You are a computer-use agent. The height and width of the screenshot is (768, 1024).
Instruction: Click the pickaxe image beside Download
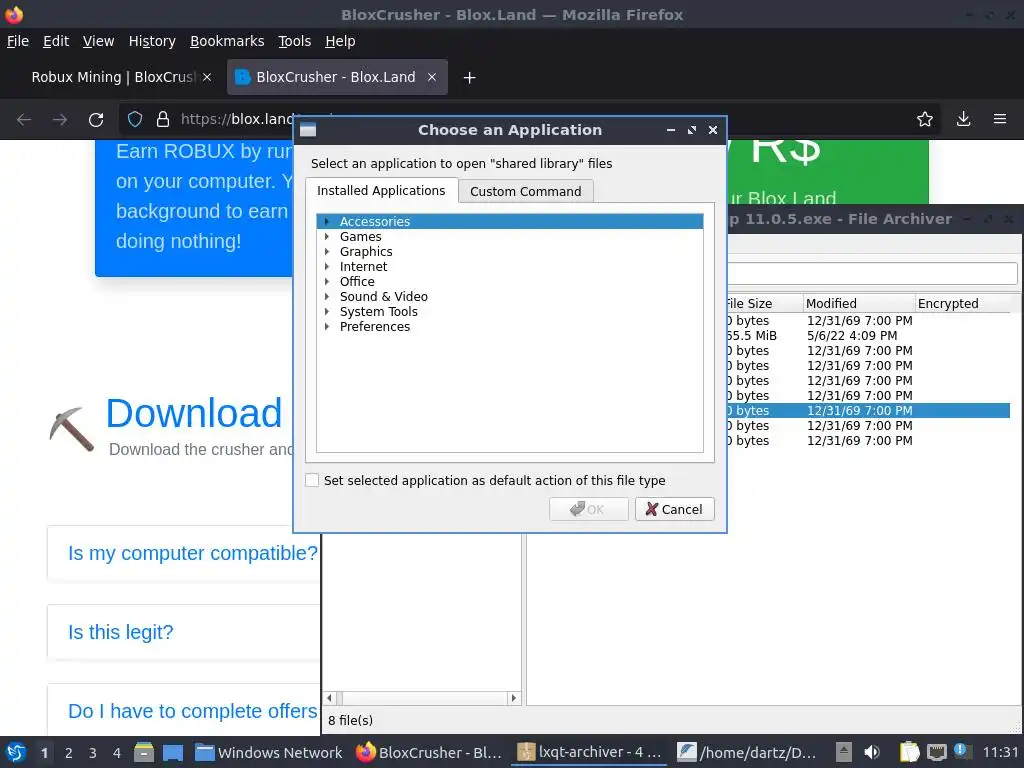tap(72, 428)
